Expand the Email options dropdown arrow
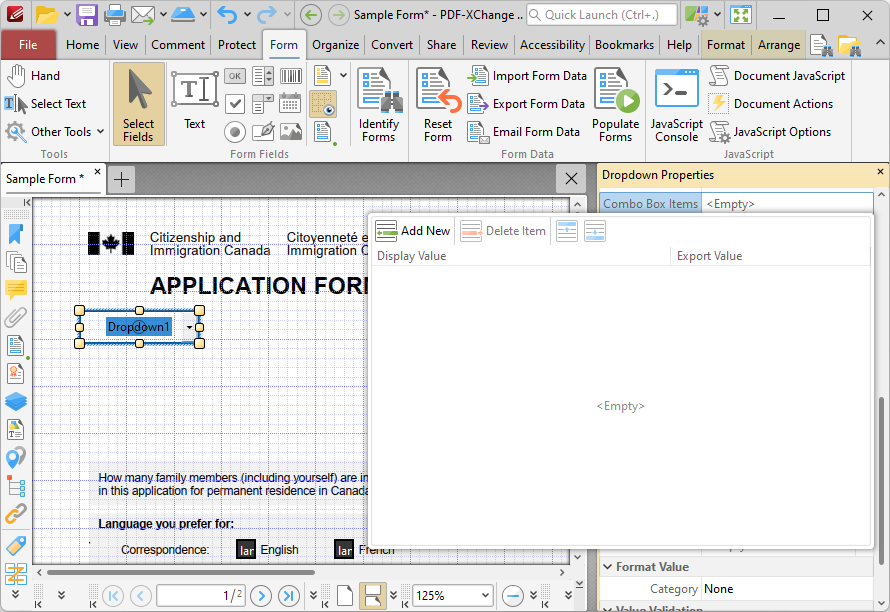 [x=163, y=15]
